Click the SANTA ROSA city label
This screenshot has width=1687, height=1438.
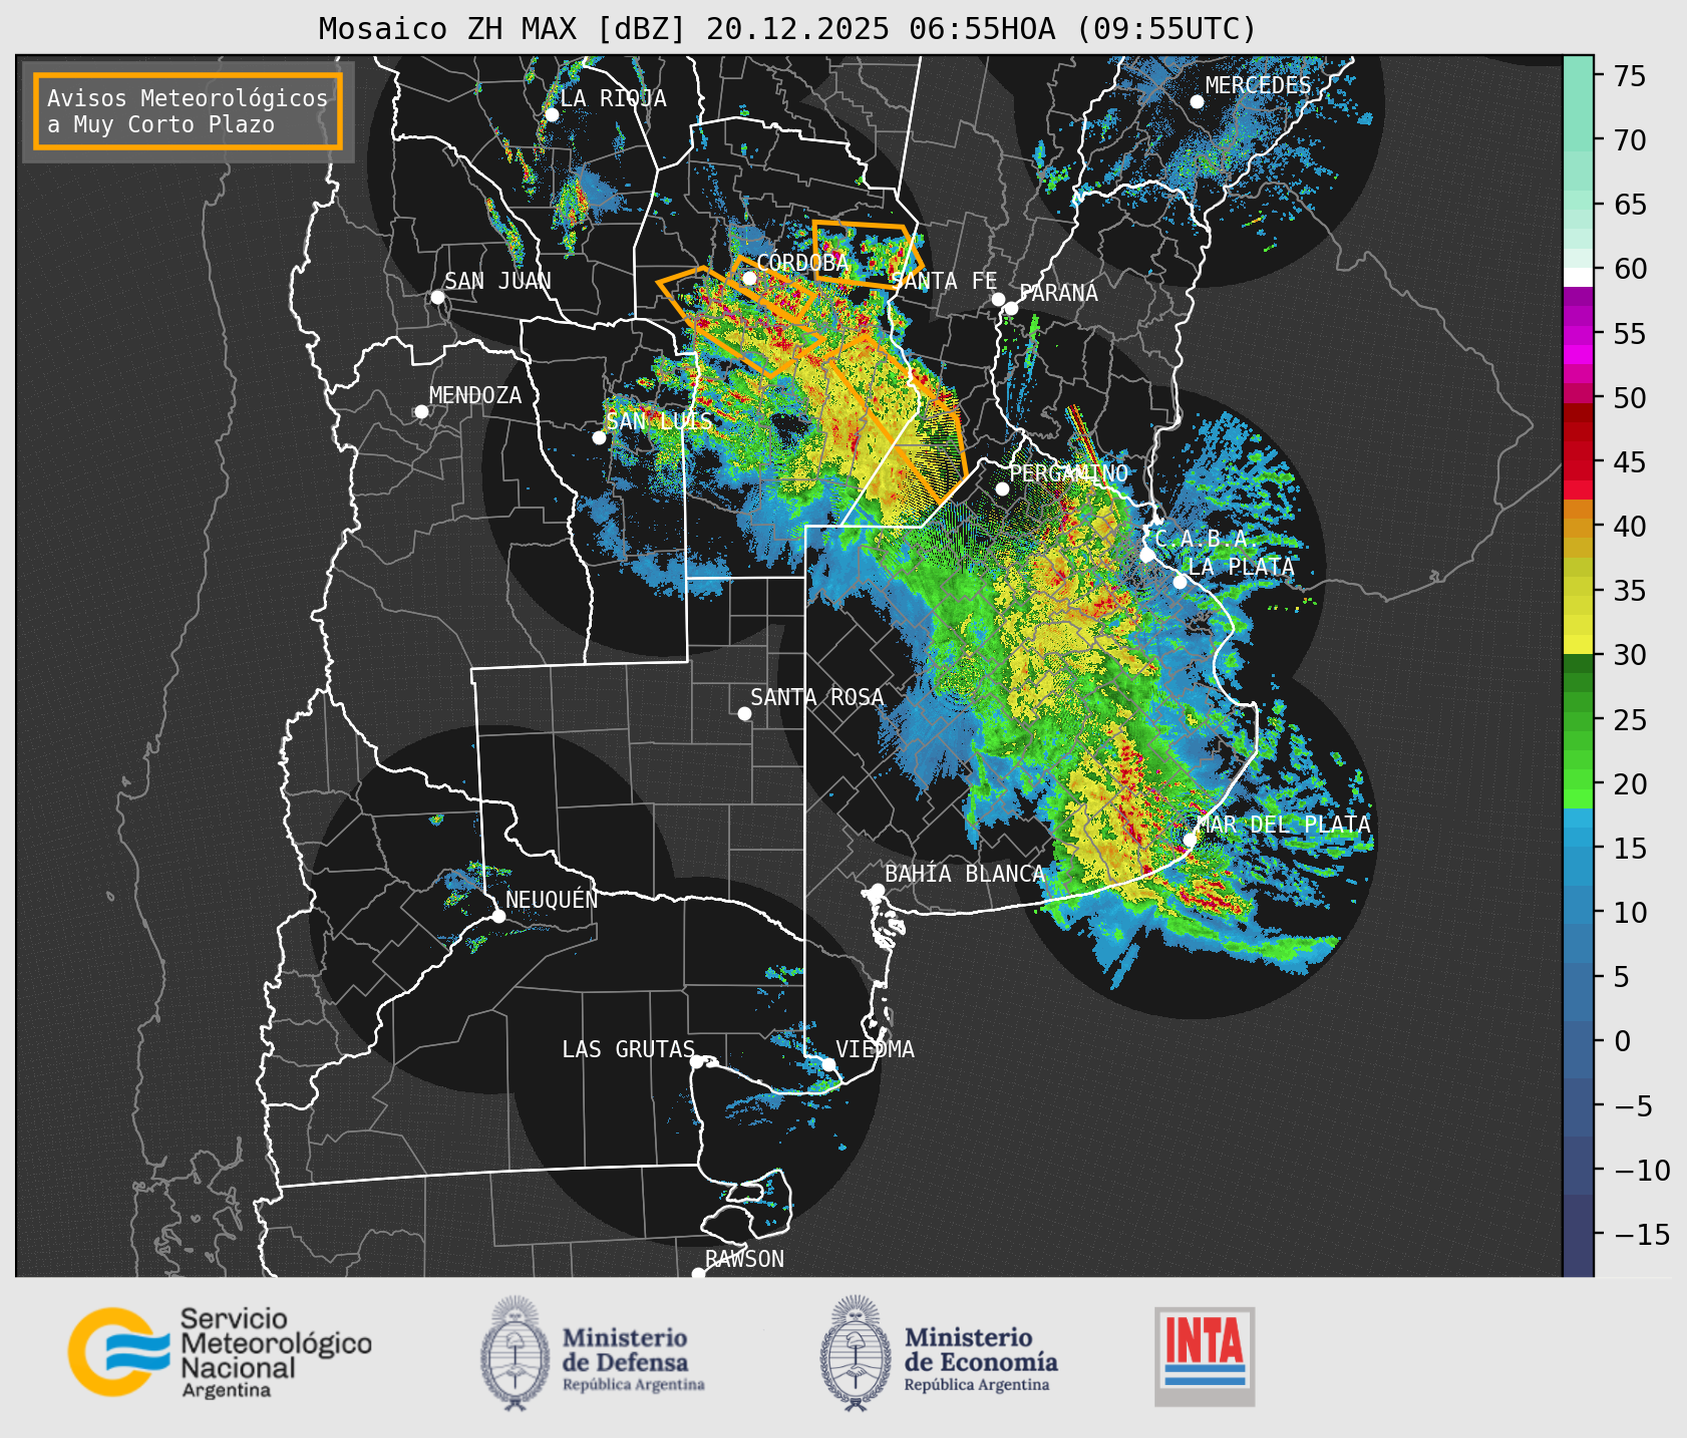tap(817, 697)
